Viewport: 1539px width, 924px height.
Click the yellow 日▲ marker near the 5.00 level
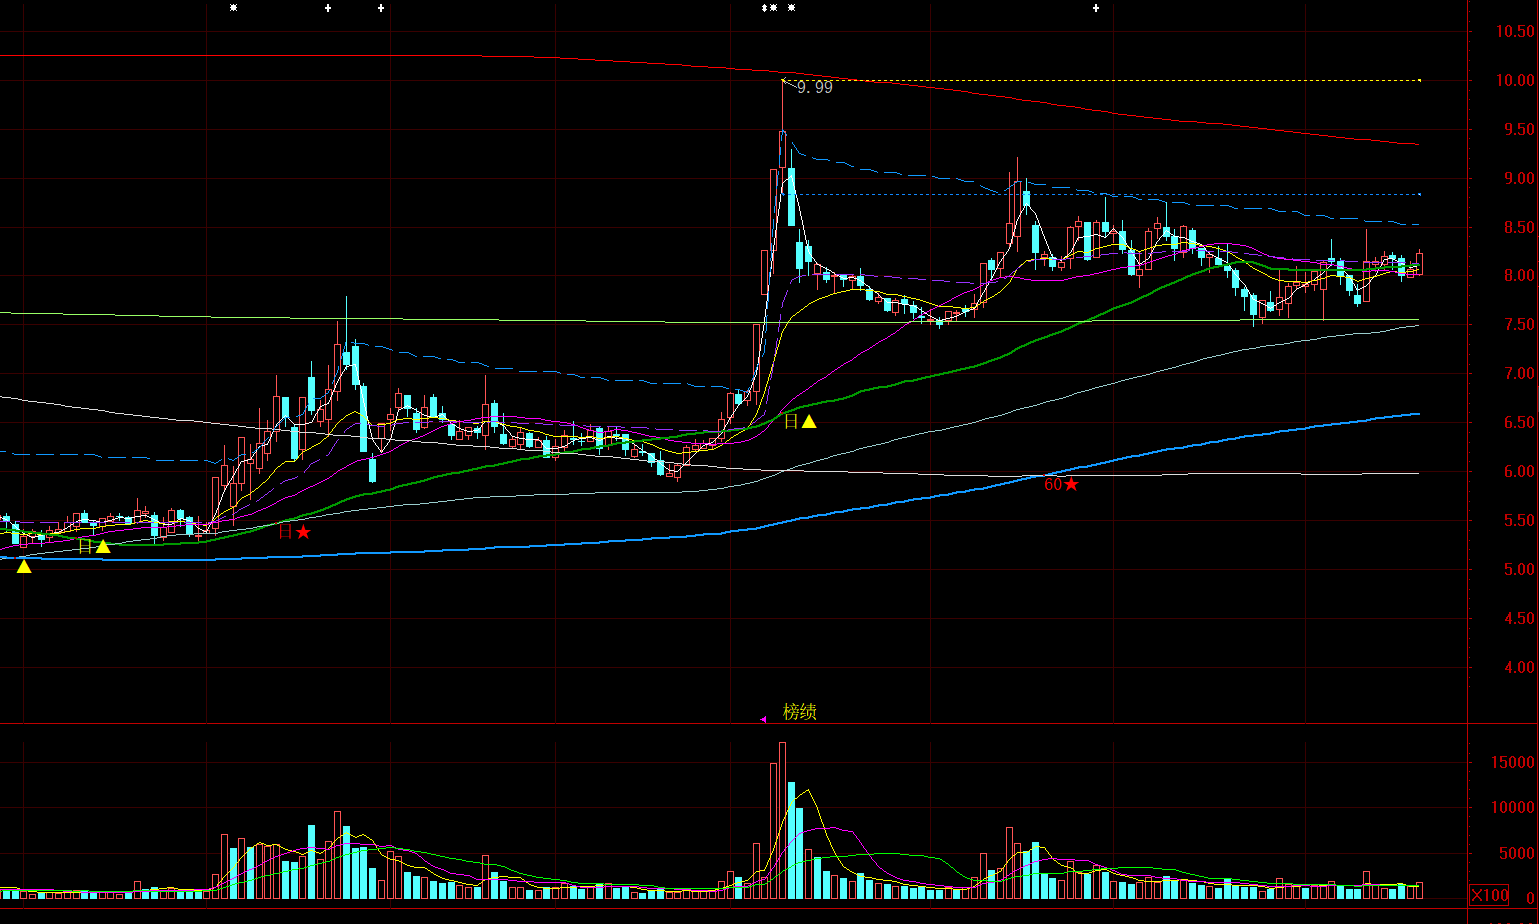click(95, 546)
